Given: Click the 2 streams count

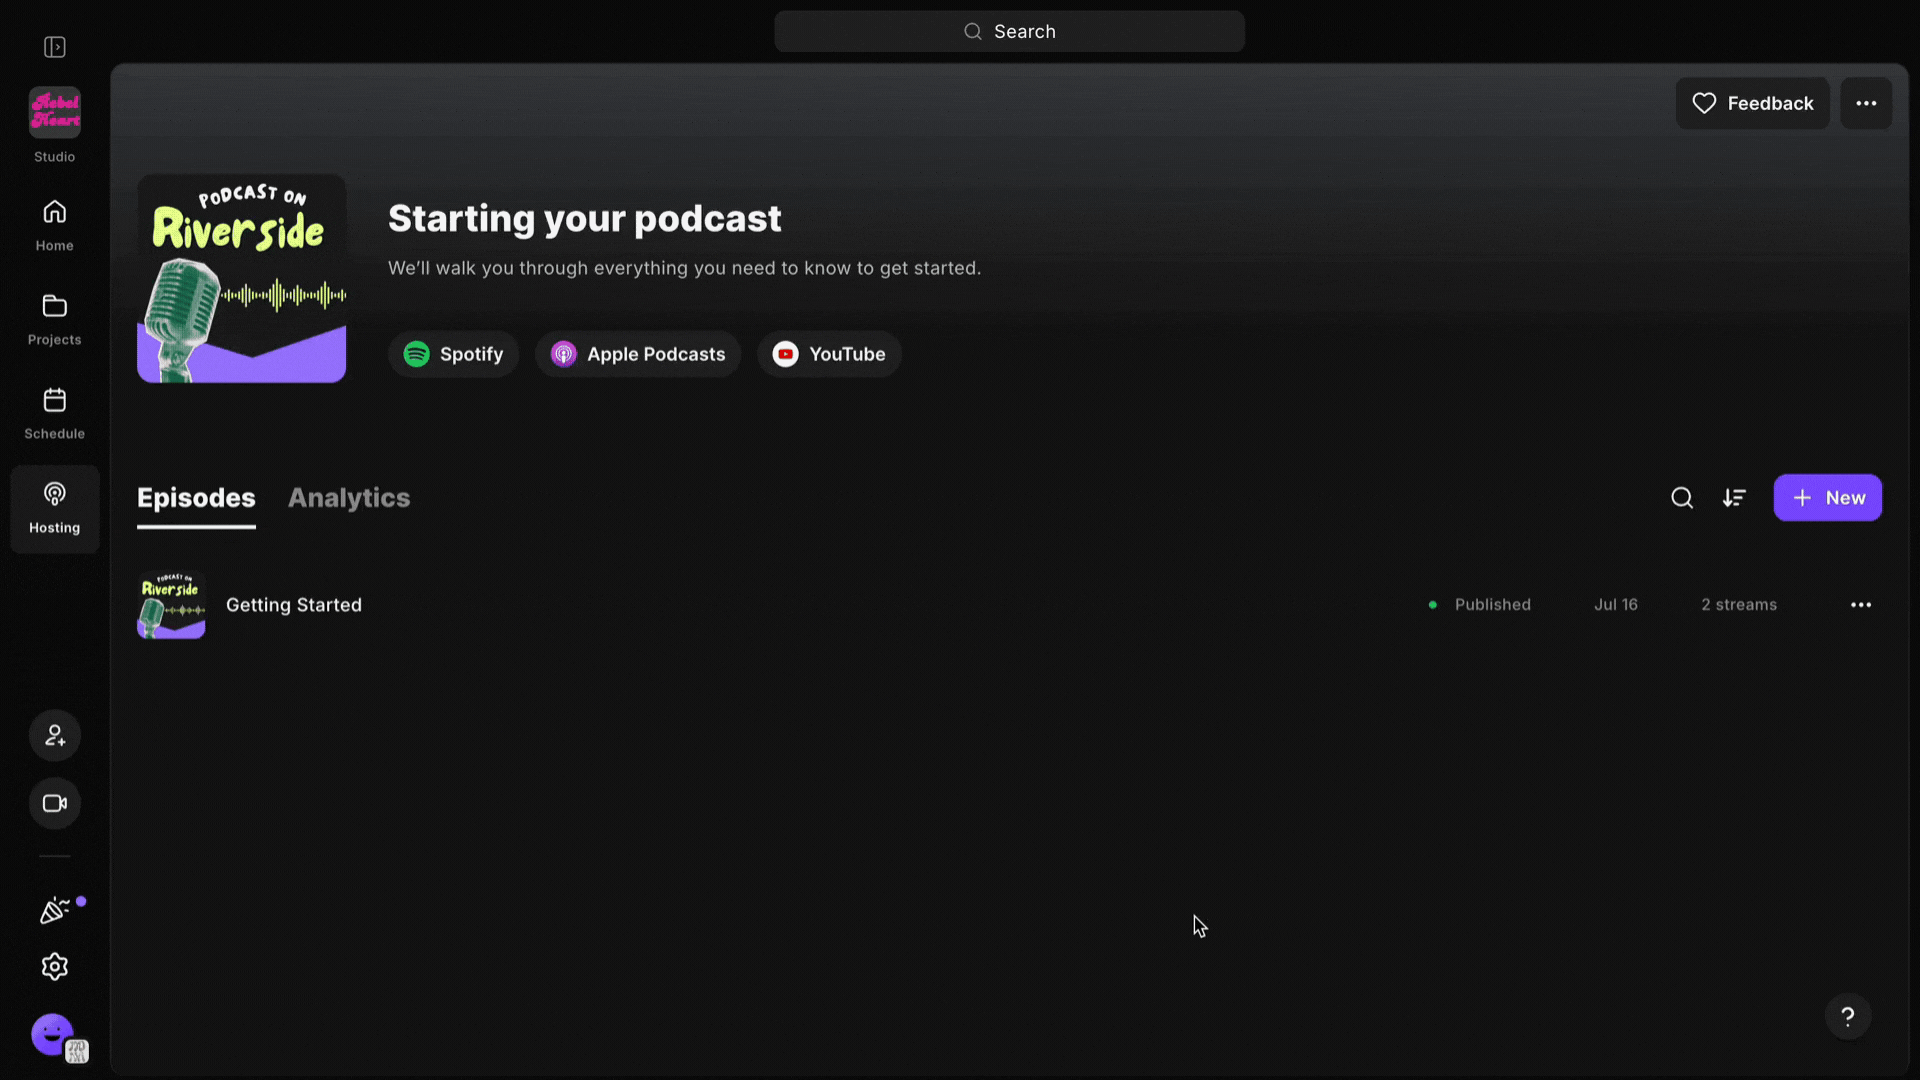Looking at the screenshot, I should point(1739,605).
